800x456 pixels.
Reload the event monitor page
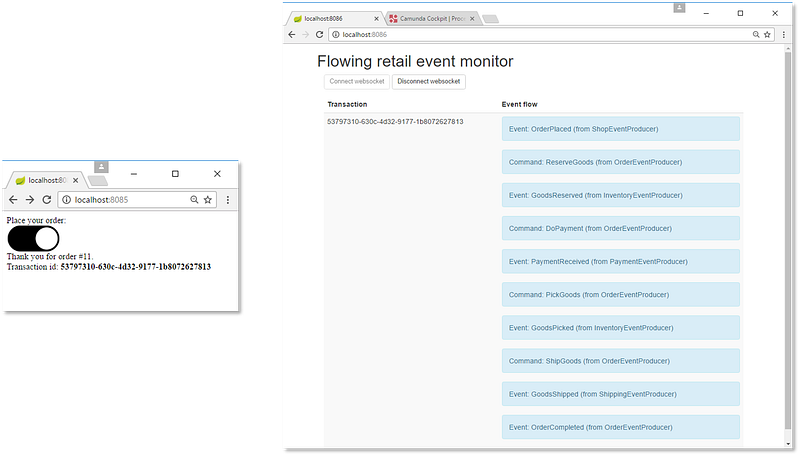pos(318,34)
